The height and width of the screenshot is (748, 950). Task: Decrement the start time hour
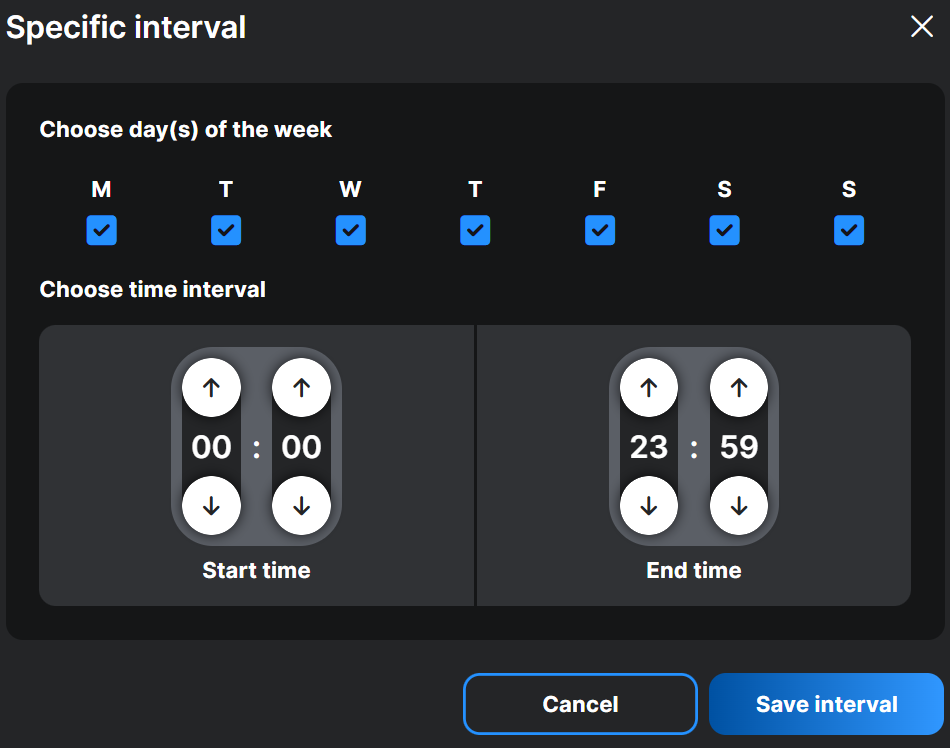click(x=211, y=506)
